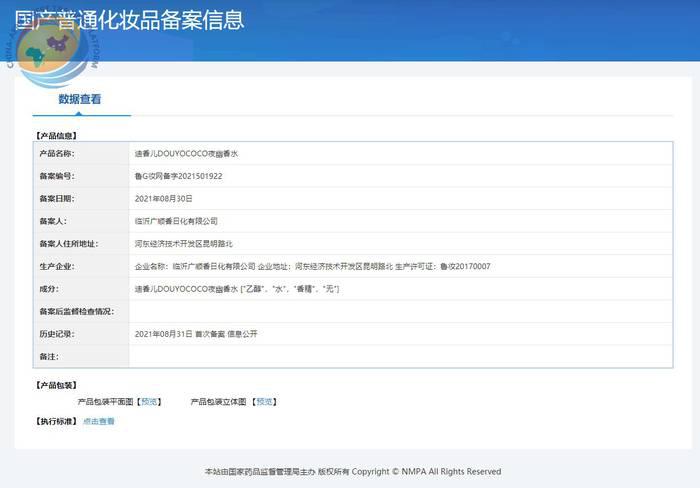
Task: Select the 生产企业 details text
Action: coord(312,267)
